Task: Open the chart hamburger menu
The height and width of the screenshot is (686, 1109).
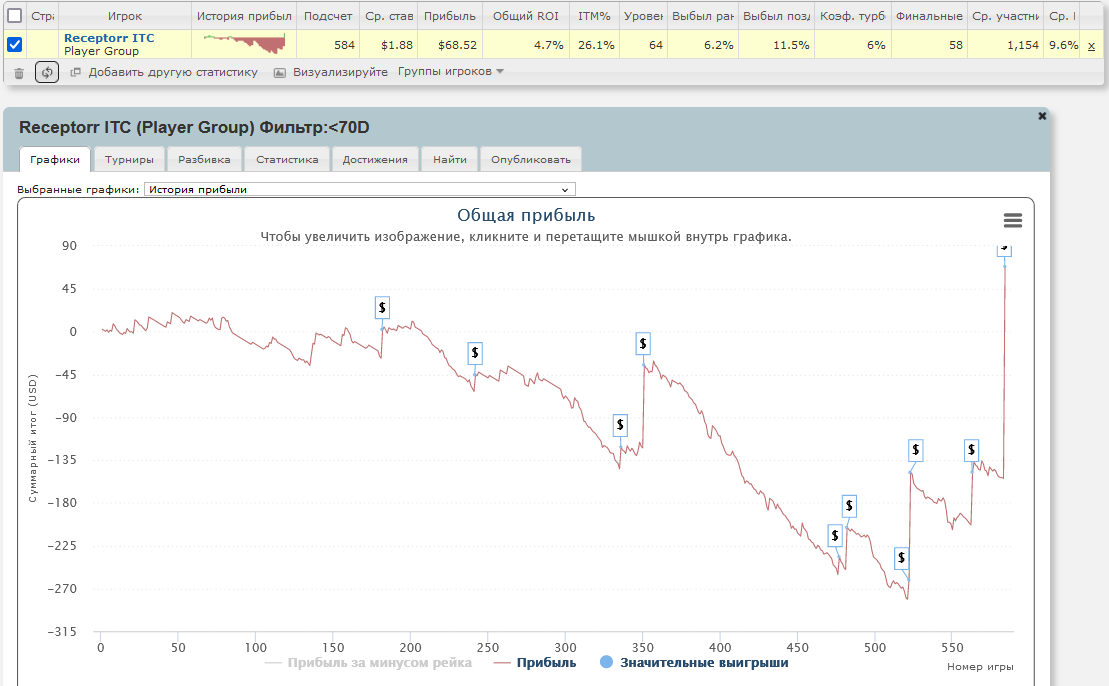Action: [x=1013, y=221]
